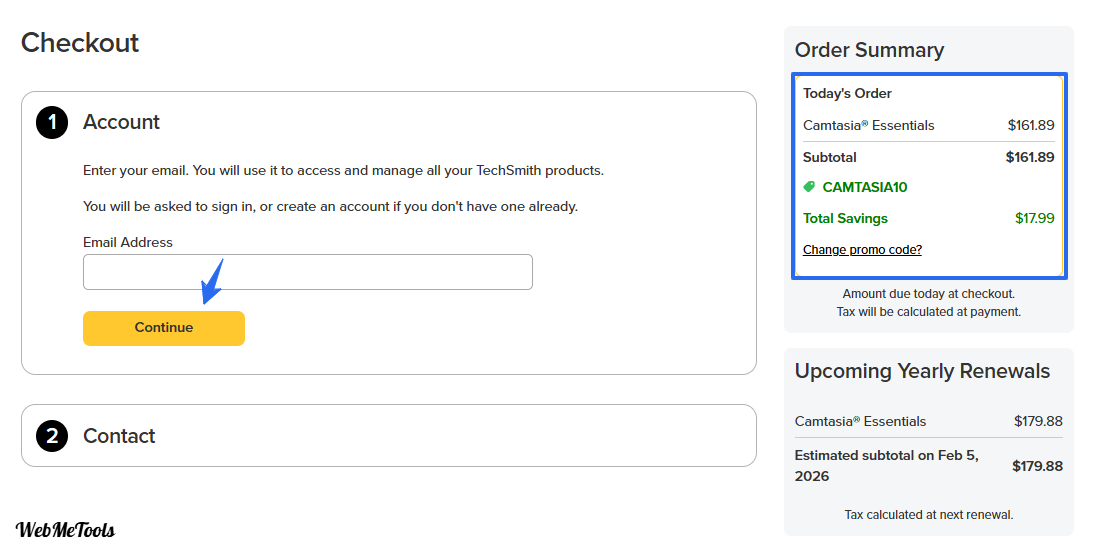Click the Upcoming Yearly Renewals heading

click(922, 371)
